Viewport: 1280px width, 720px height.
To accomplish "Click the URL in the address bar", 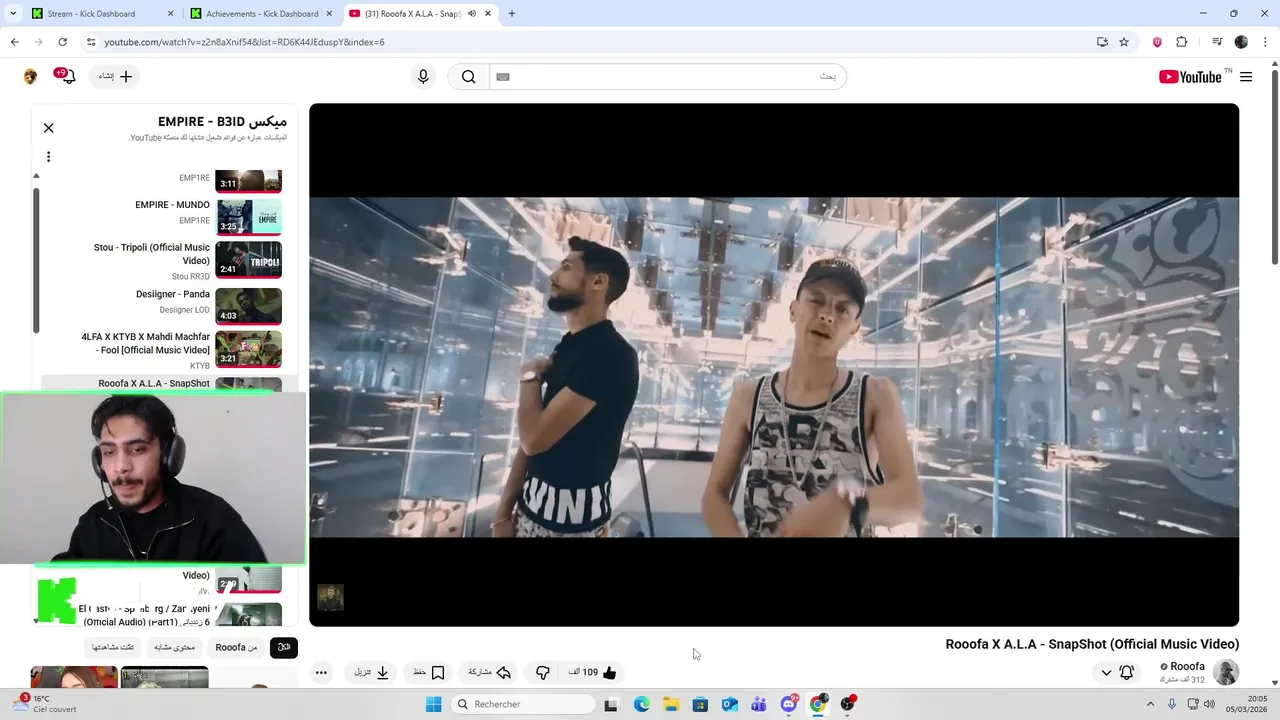I will (x=244, y=42).
